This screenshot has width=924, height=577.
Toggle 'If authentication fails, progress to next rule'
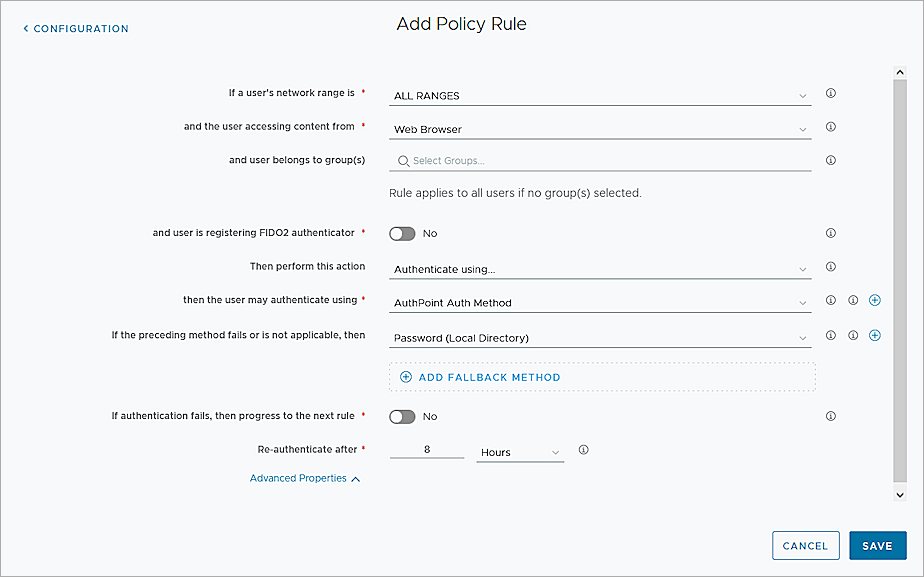pos(403,416)
